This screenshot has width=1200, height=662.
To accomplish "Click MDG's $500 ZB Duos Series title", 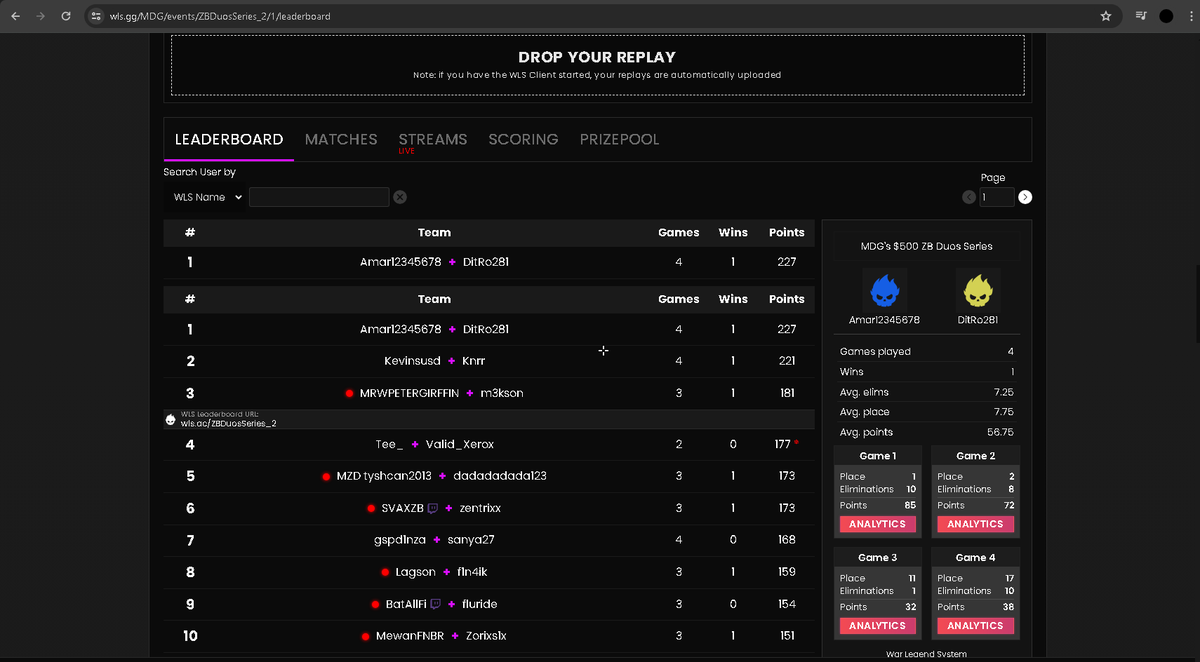I will tap(926, 246).
